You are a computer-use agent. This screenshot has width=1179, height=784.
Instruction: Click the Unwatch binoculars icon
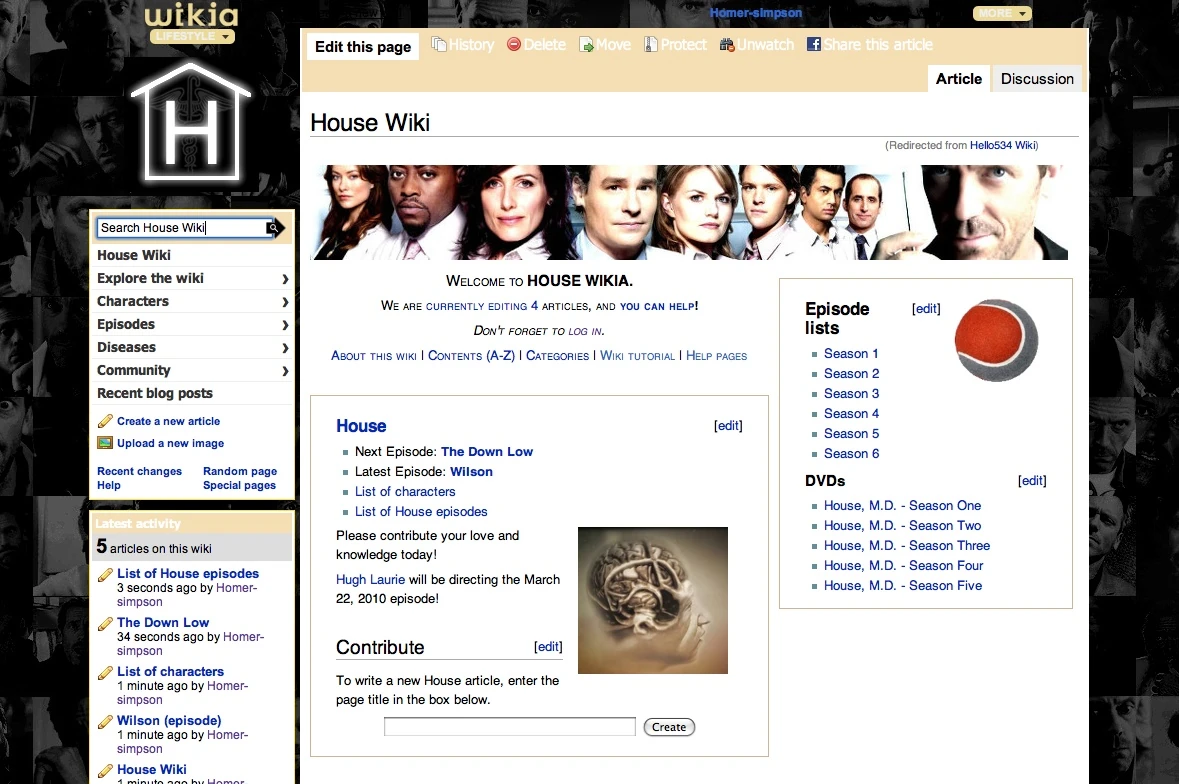pos(727,45)
